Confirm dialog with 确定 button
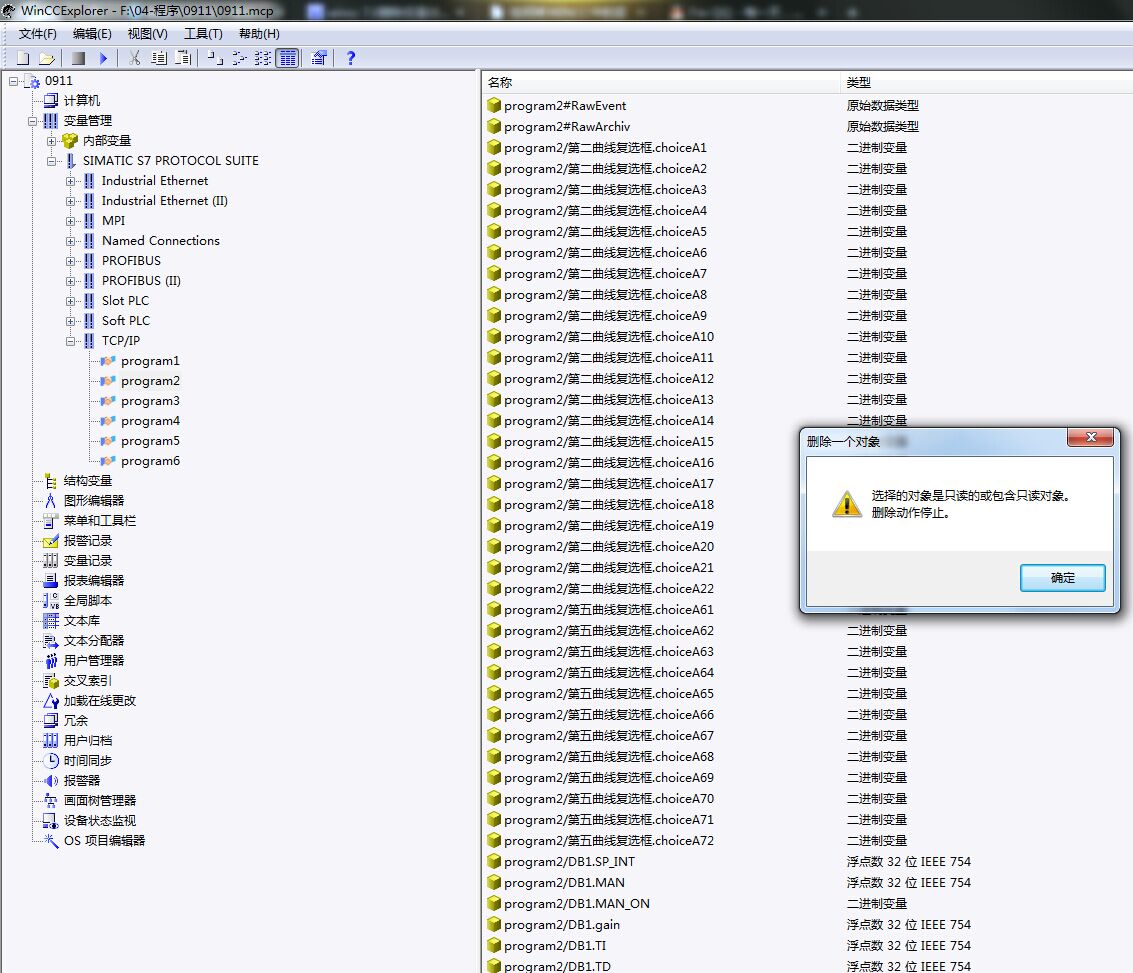The image size is (1133, 973). [1062, 578]
